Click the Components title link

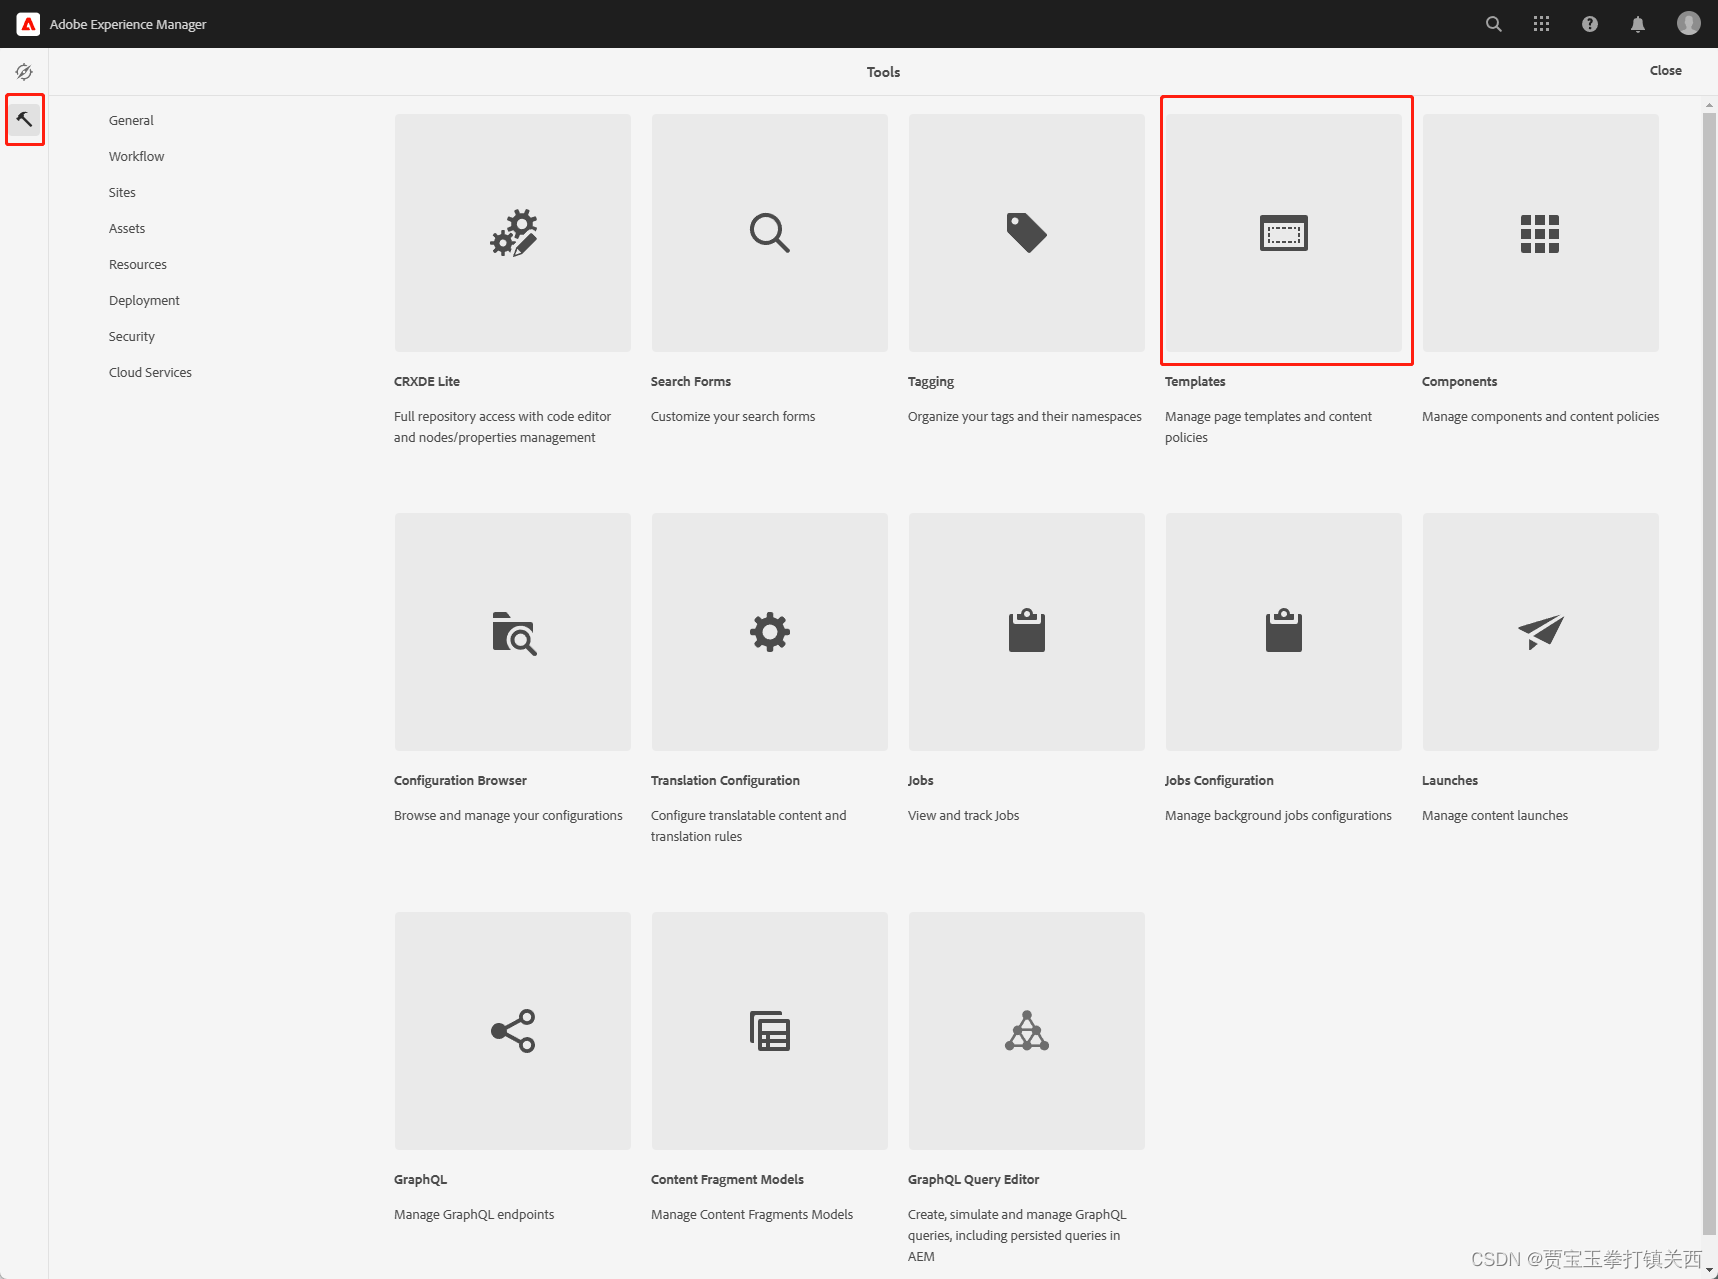coord(1460,382)
